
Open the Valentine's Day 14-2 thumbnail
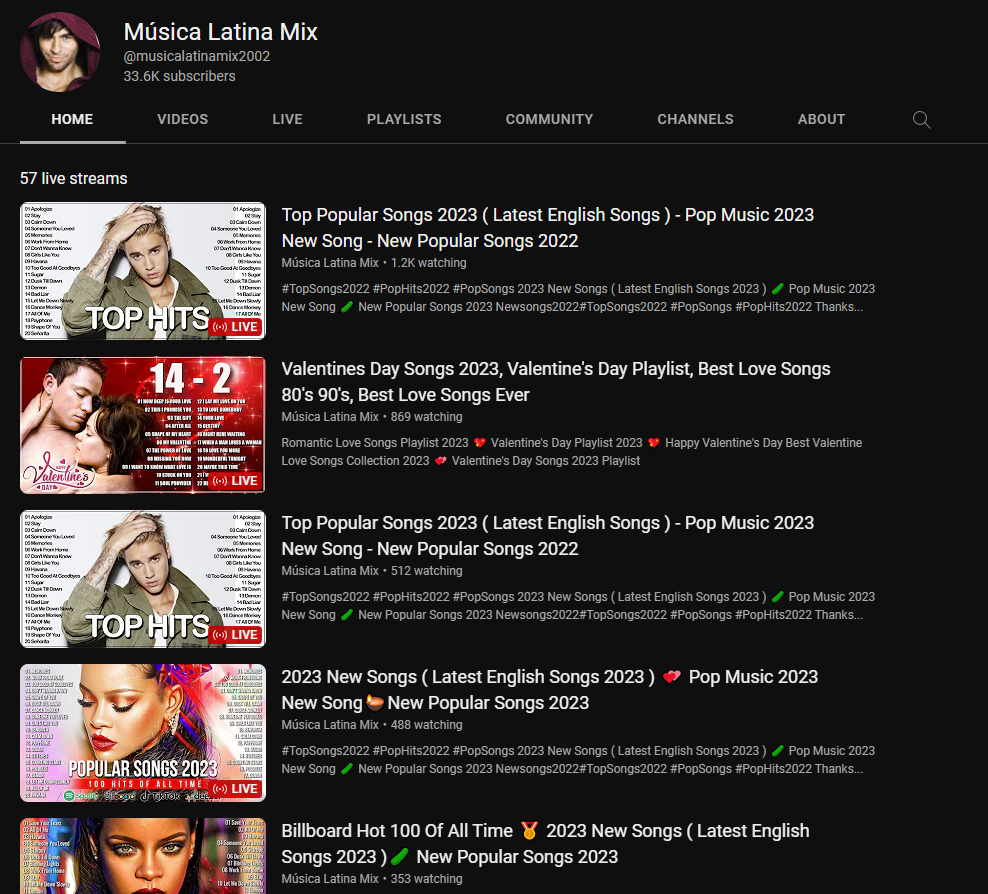(x=143, y=425)
